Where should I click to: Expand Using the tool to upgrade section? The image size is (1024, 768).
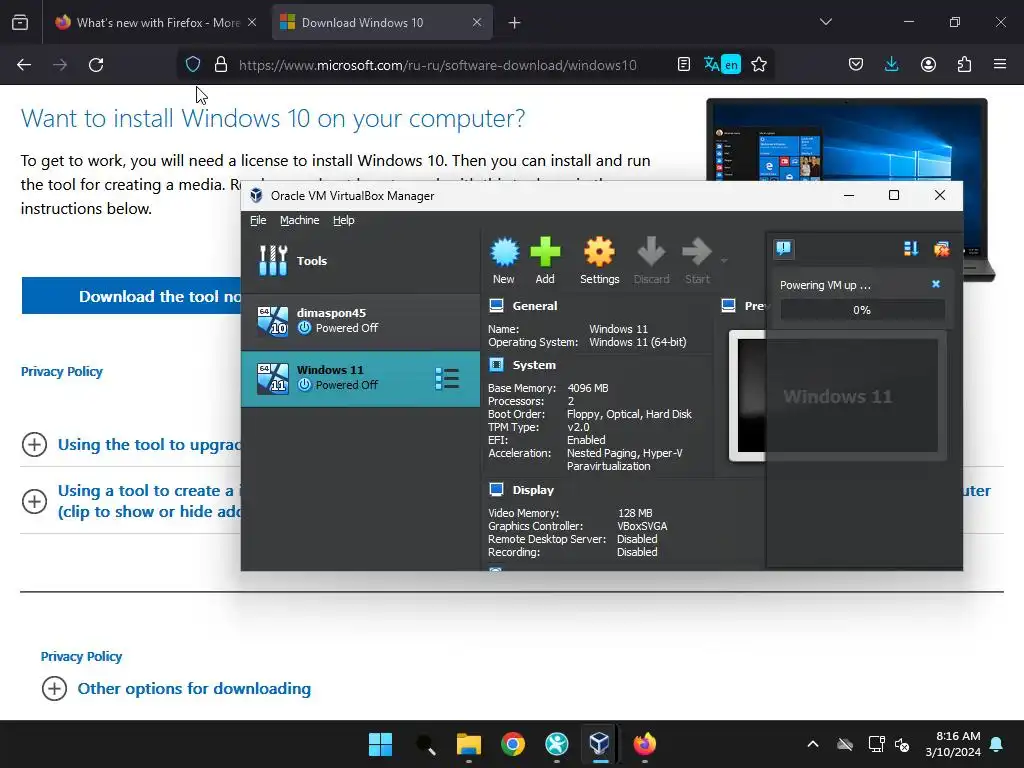(131, 445)
